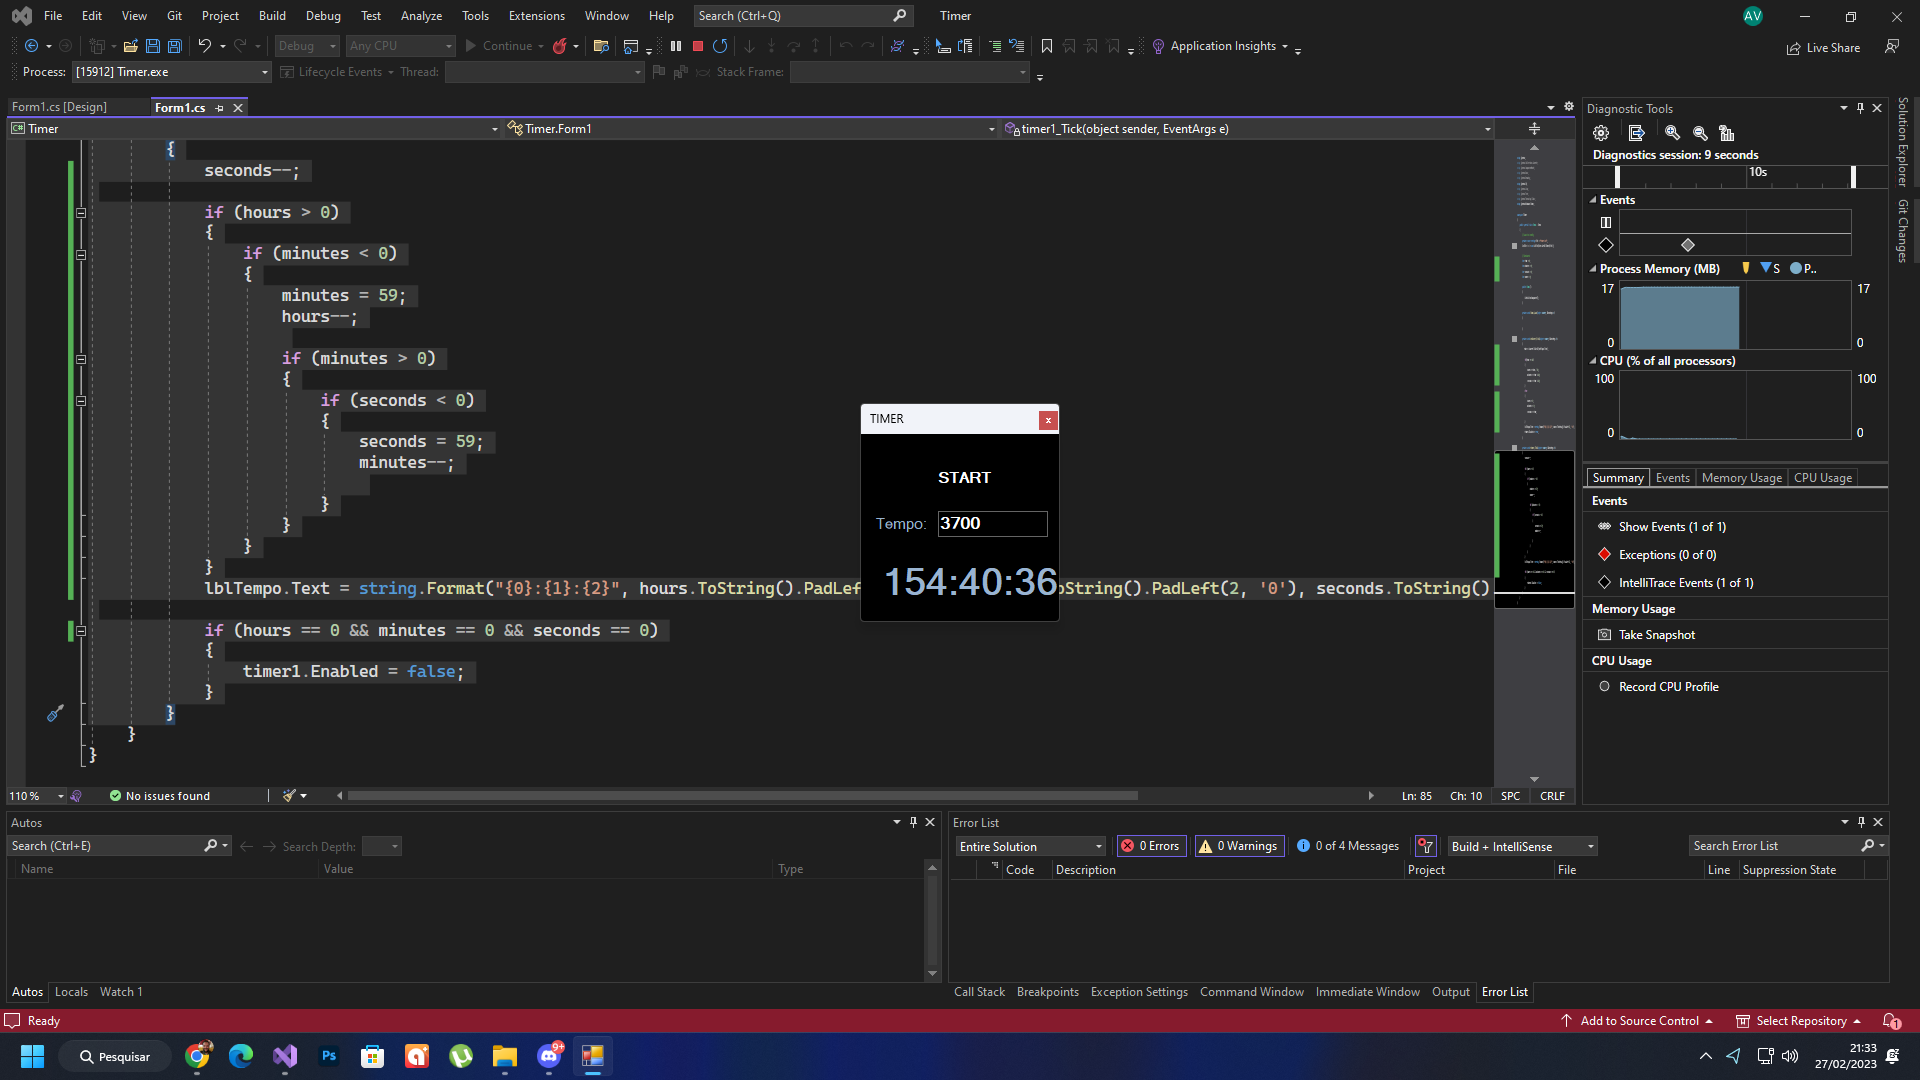Screen dimensions: 1920x1080
Task: Open Diagnostic Tools settings gear
Action: click(x=1601, y=133)
